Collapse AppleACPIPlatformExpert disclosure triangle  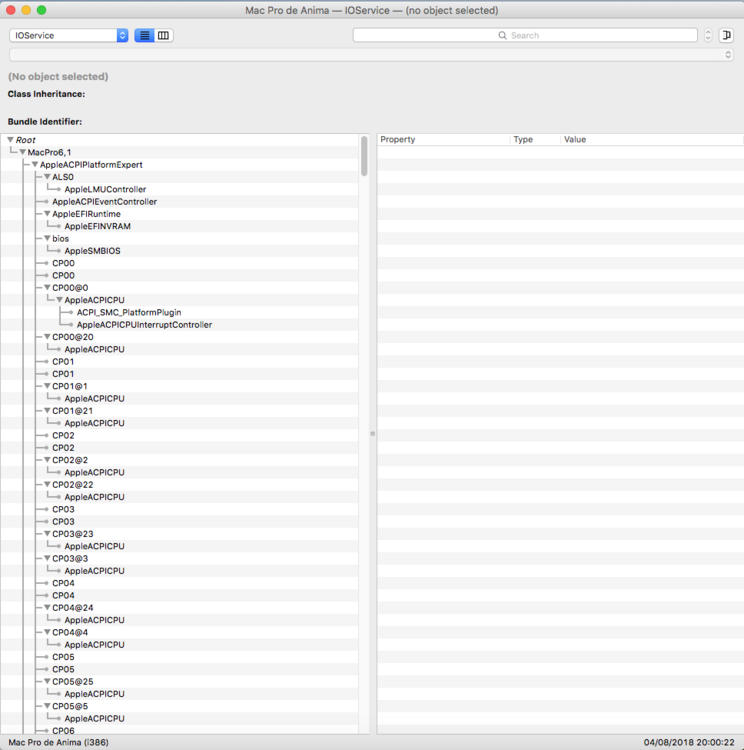click(35, 164)
